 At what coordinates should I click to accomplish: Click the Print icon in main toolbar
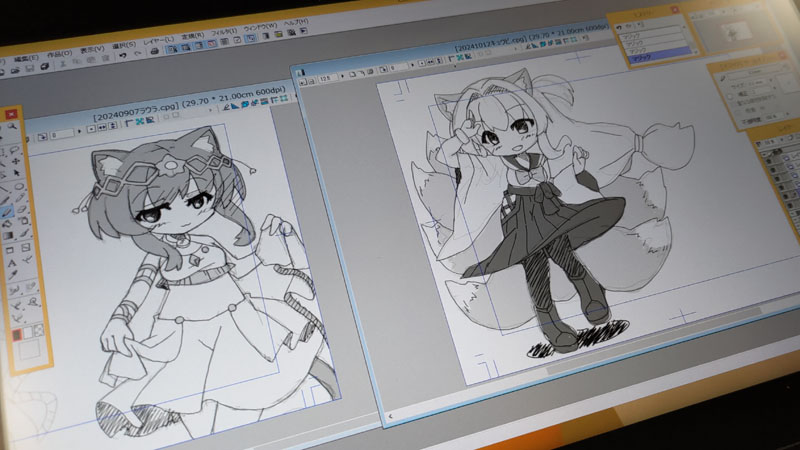point(154,52)
